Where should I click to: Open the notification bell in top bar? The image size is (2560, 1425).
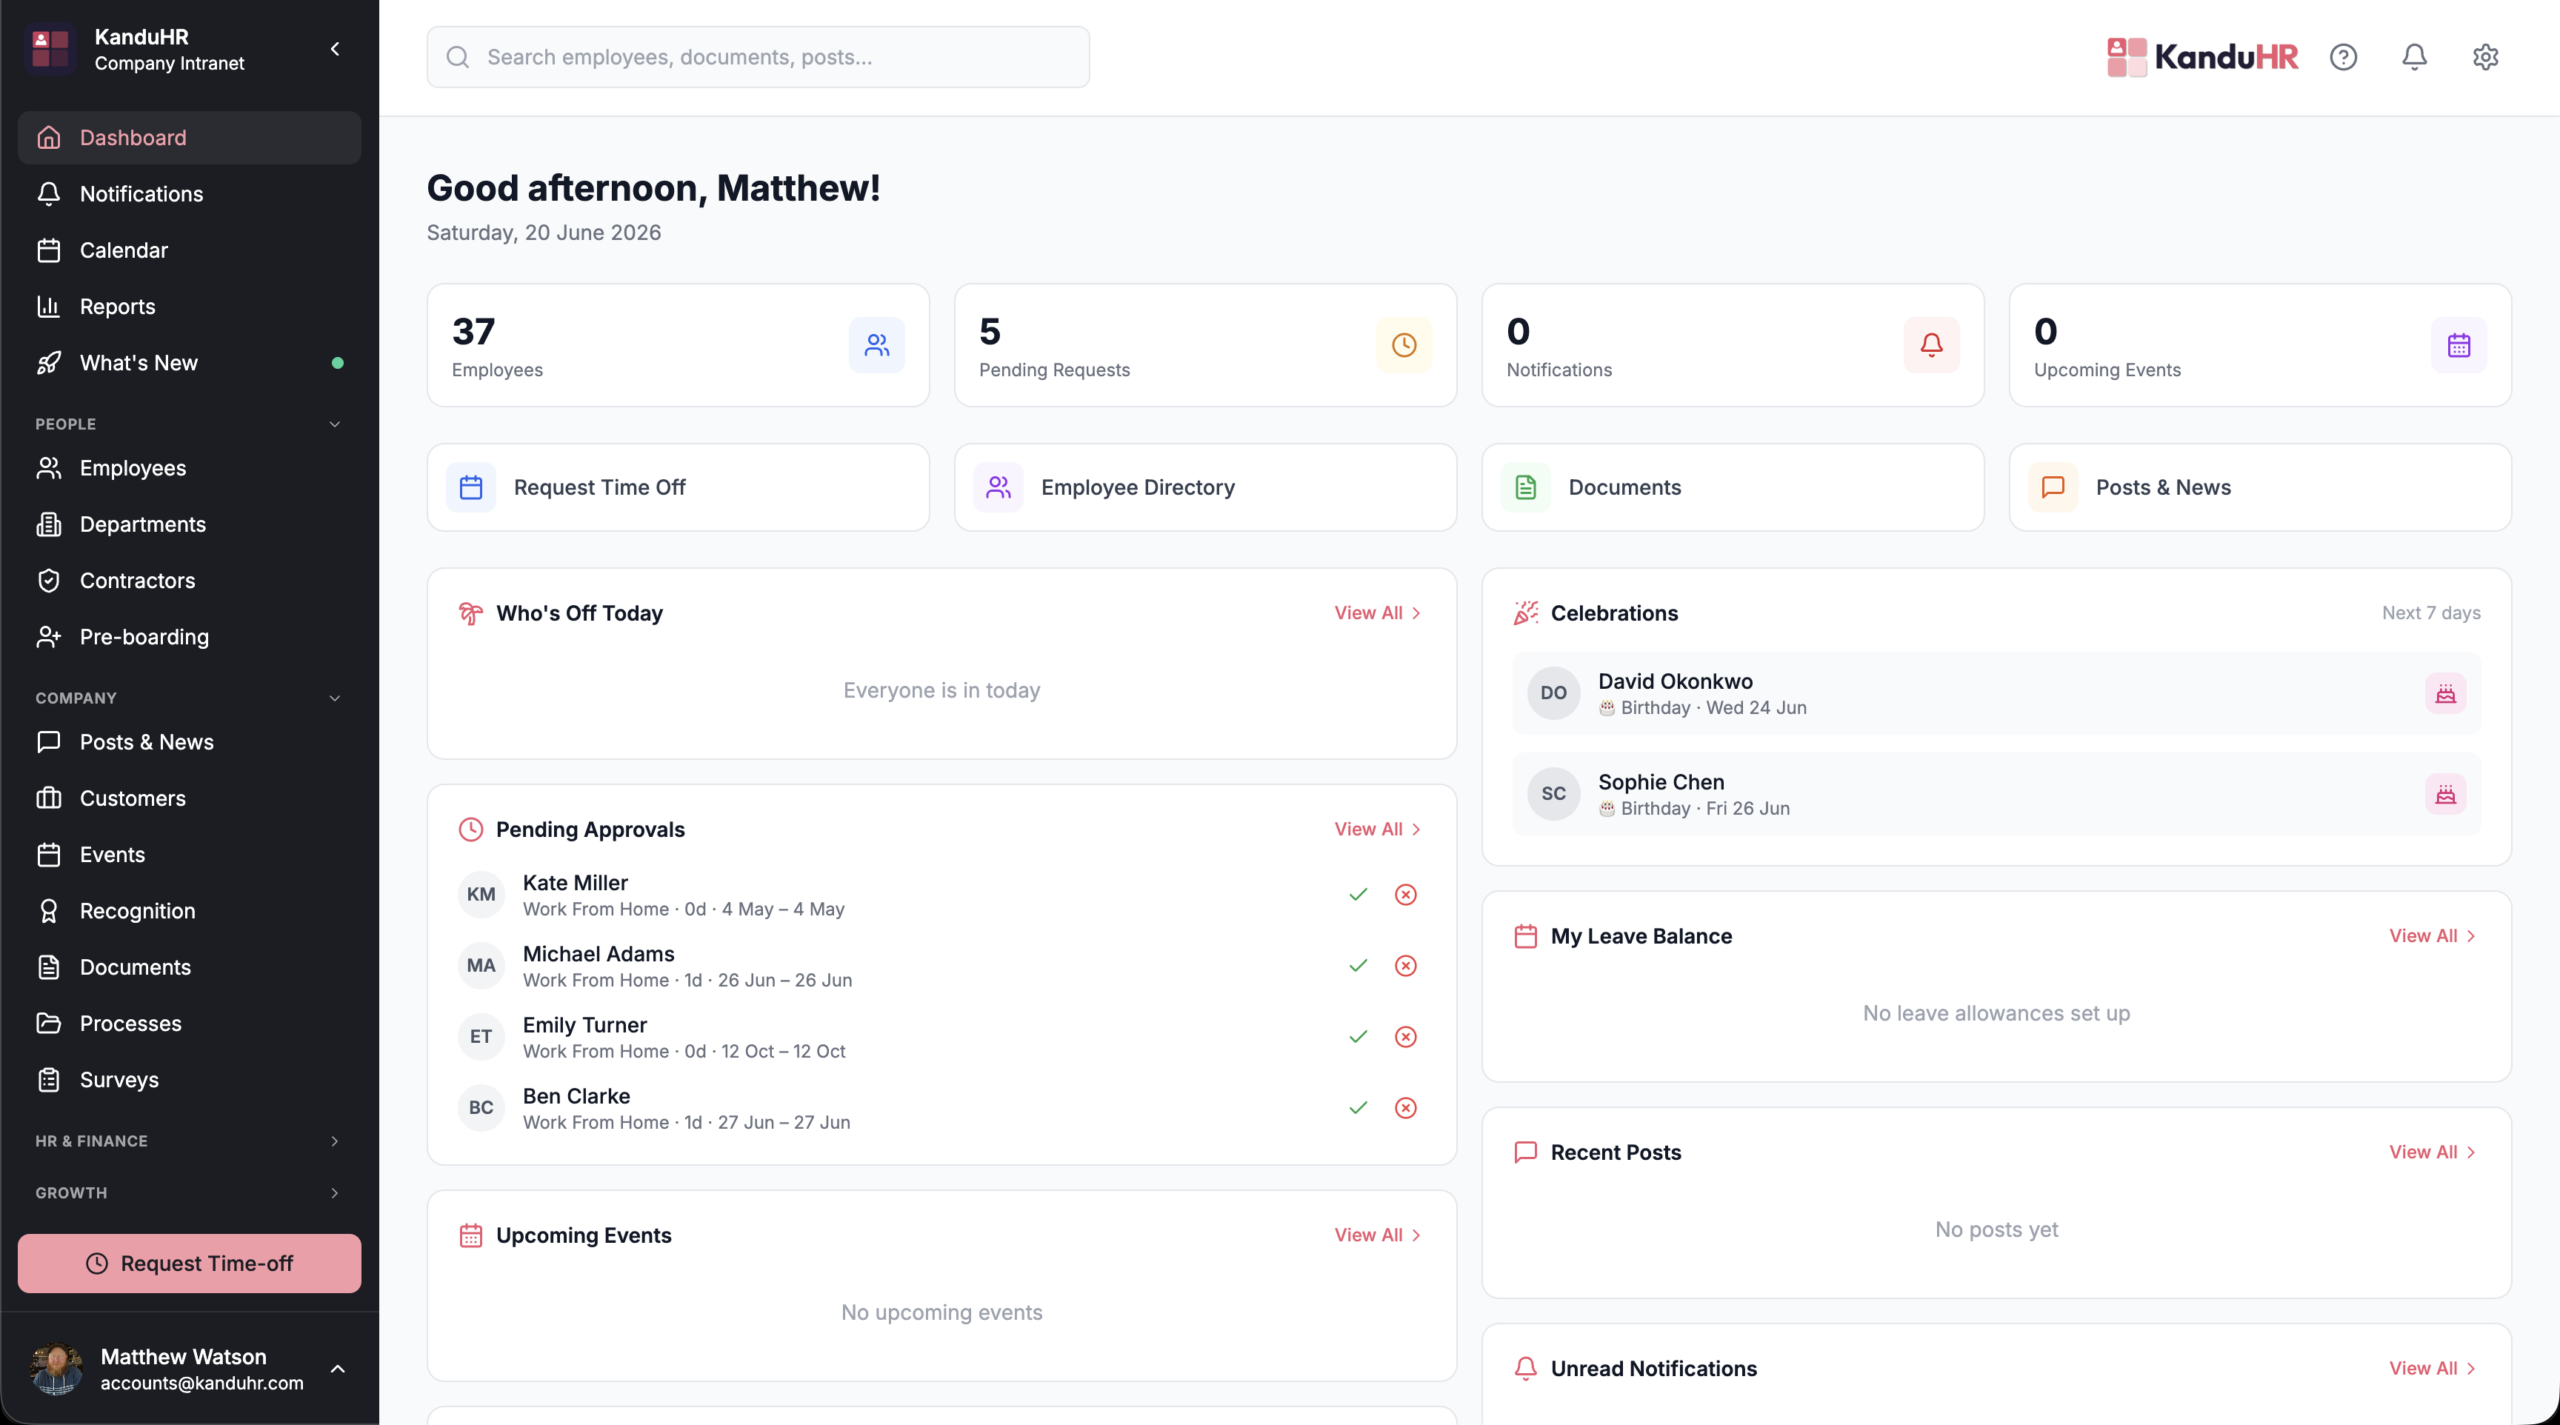[x=2414, y=57]
